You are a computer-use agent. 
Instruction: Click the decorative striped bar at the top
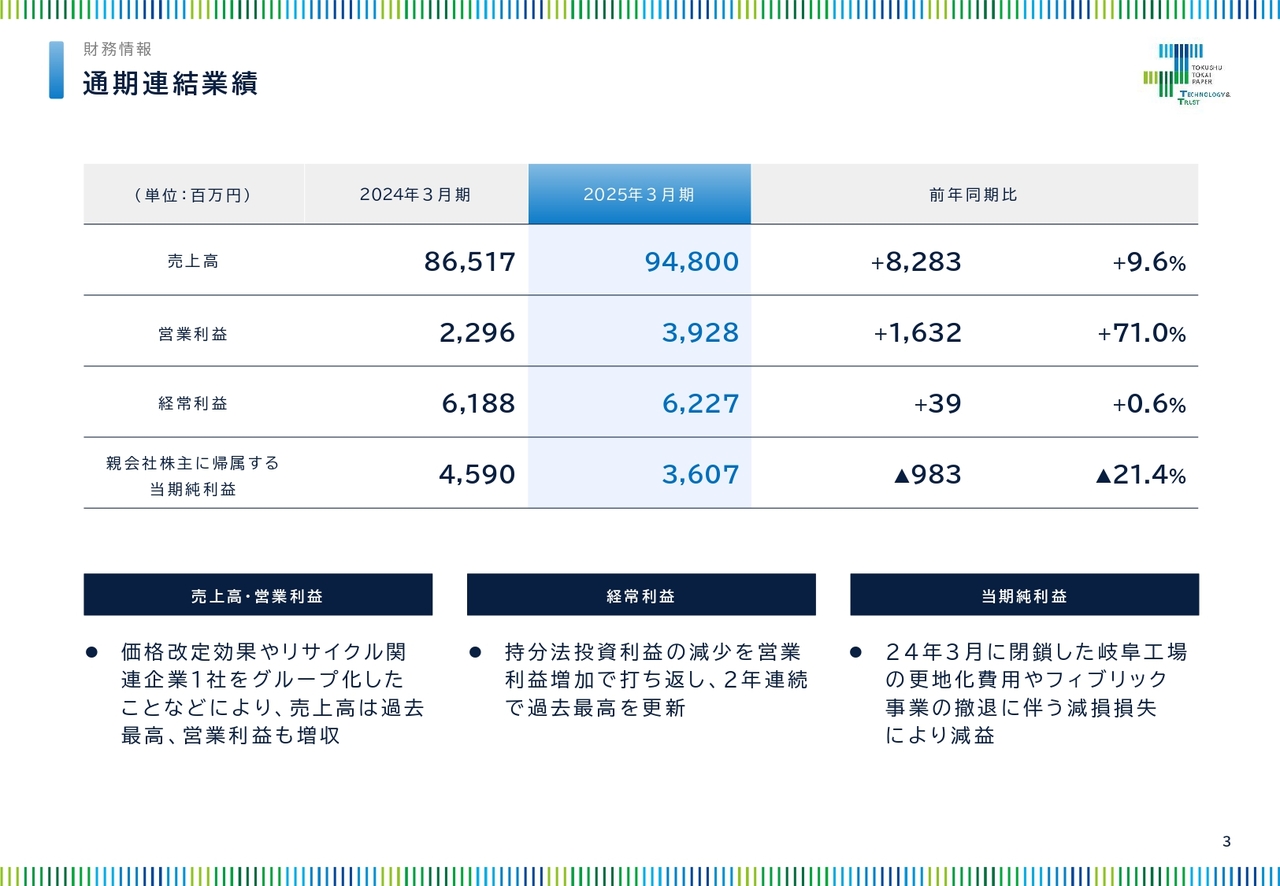pyautogui.click(x=640, y=9)
